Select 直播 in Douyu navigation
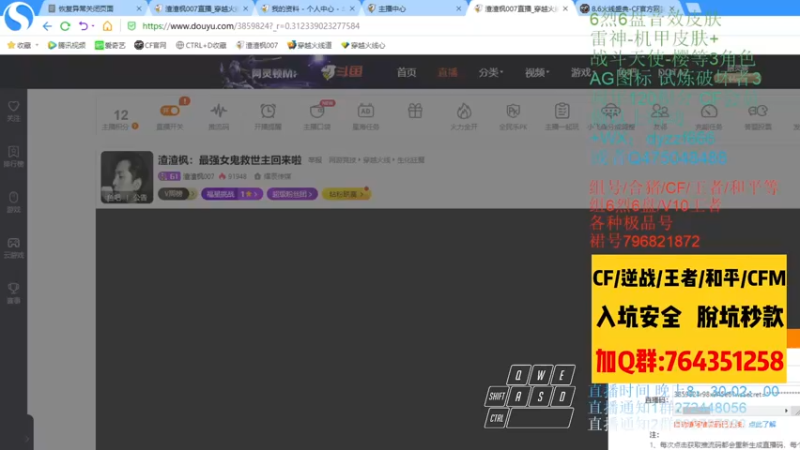This screenshot has width=800, height=450. click(x=447, y=72)
